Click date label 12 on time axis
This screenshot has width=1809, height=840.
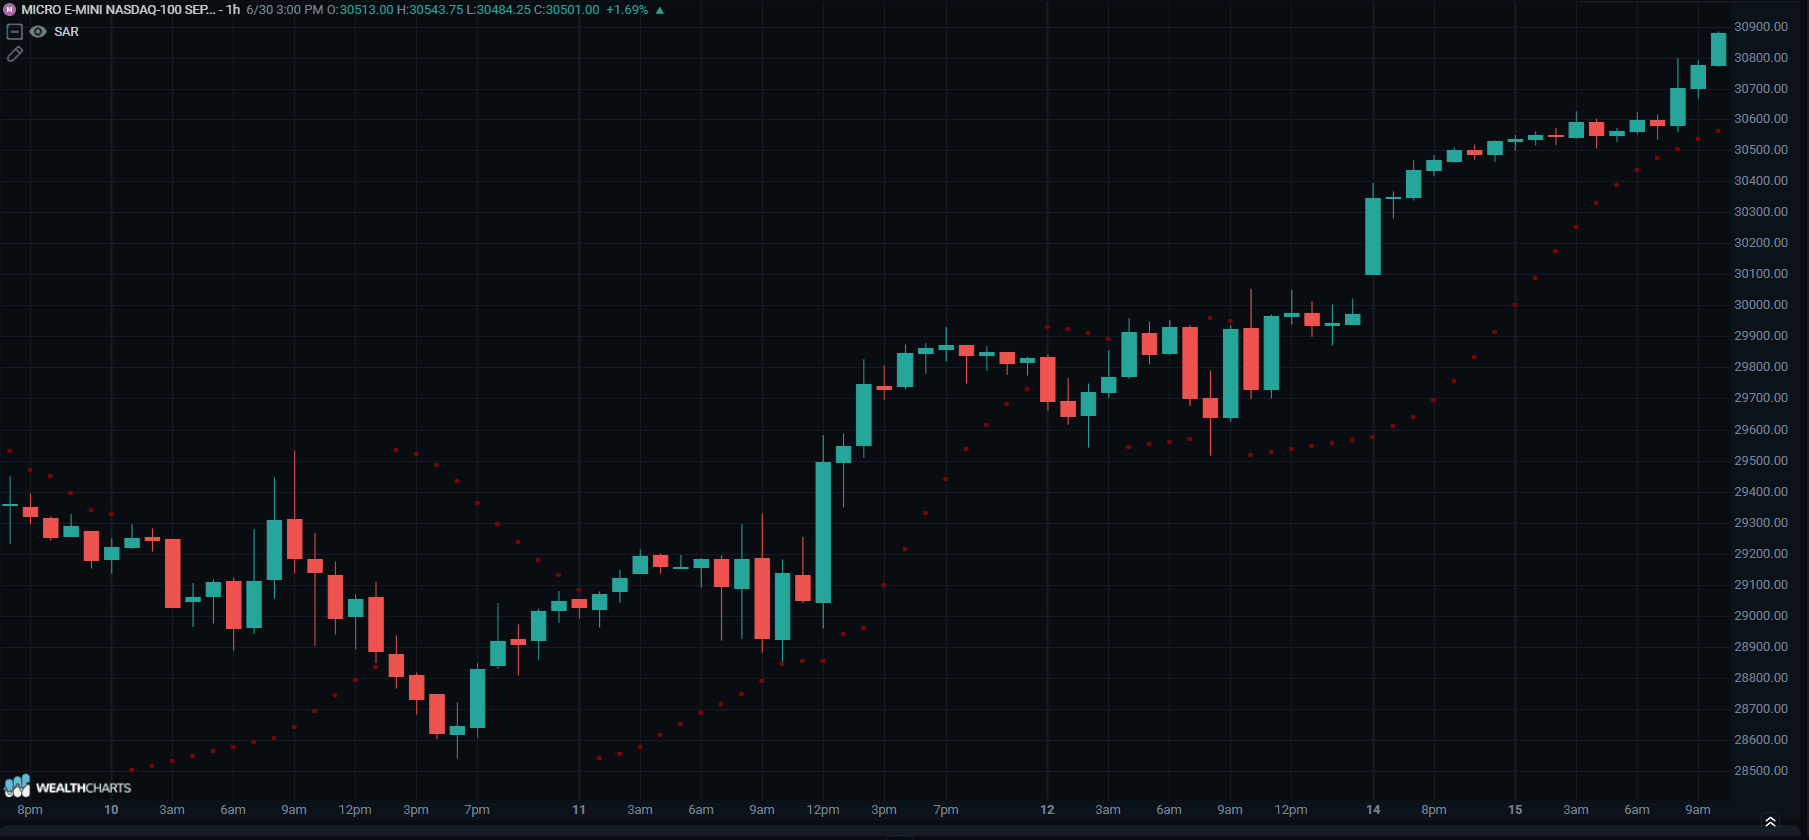pyautogui.click(x=1047, y=810)
